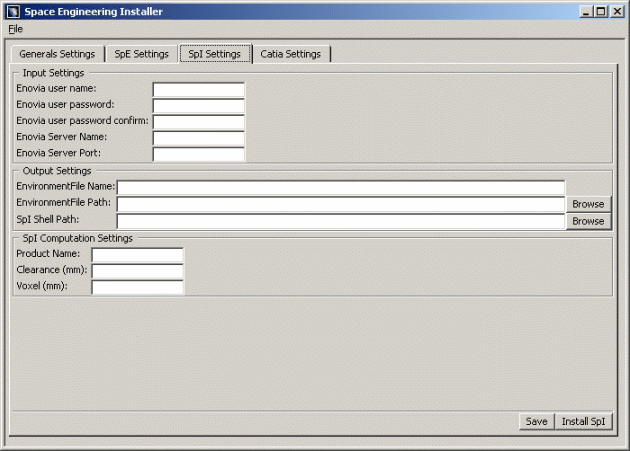Click the application icon in title bar
The height and width of the screenshot is (451, 630).
(13, 11)
